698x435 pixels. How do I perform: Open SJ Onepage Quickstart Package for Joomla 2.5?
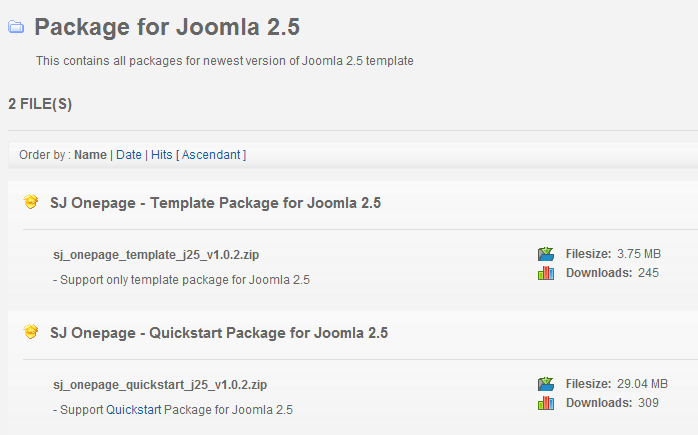(x=219, y=333)
